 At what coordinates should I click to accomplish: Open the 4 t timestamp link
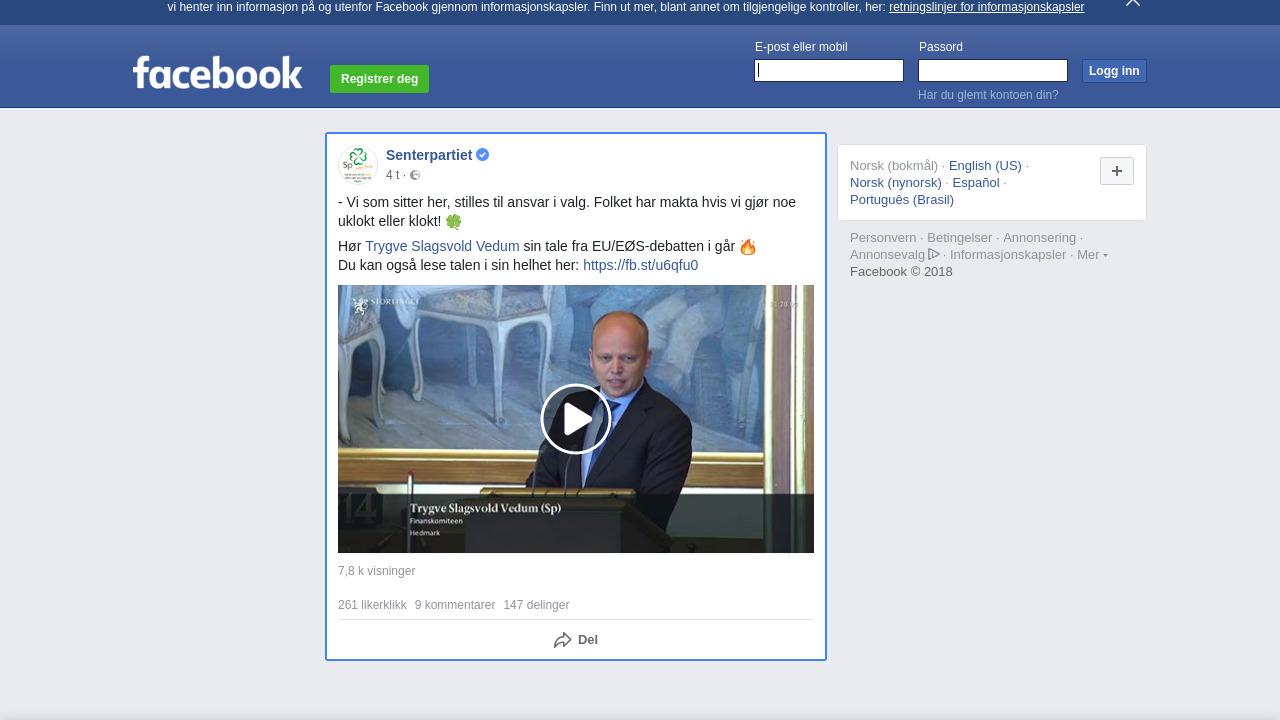[x=392, y=175]
